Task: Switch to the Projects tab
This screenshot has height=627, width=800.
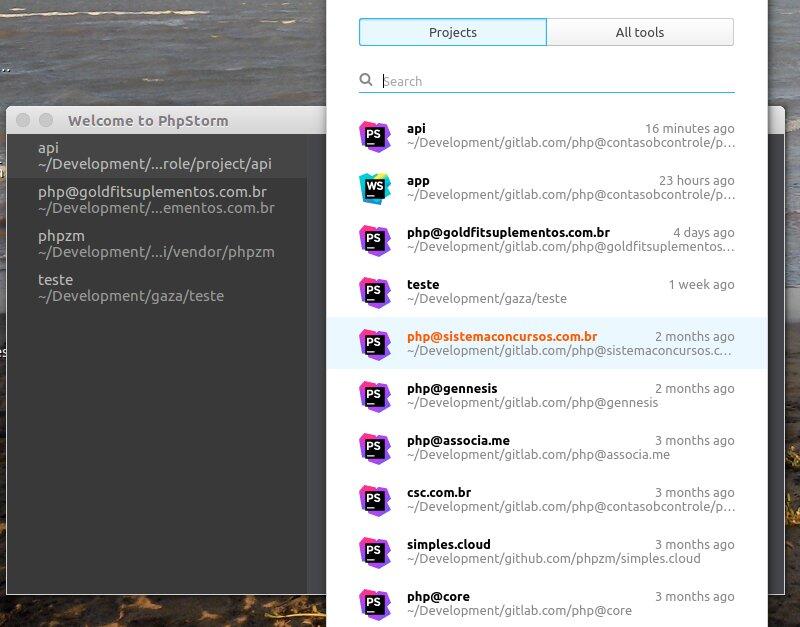Action: pos(452,32)
